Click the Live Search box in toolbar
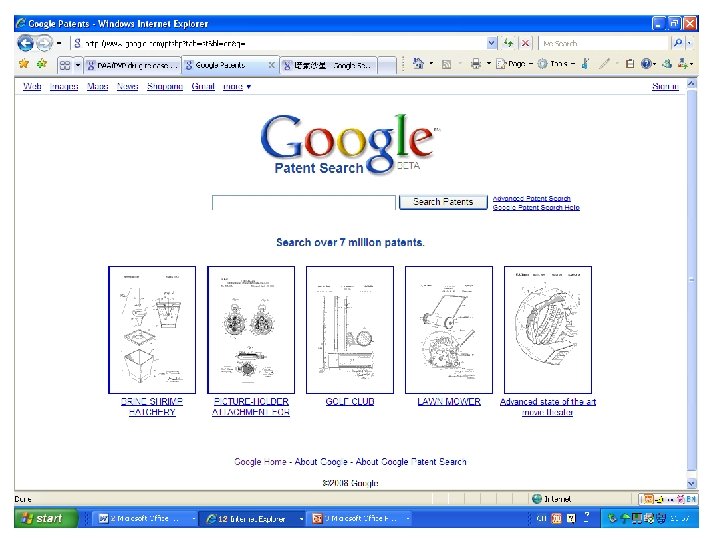The image size is (720, 540). tap(603, 44)
